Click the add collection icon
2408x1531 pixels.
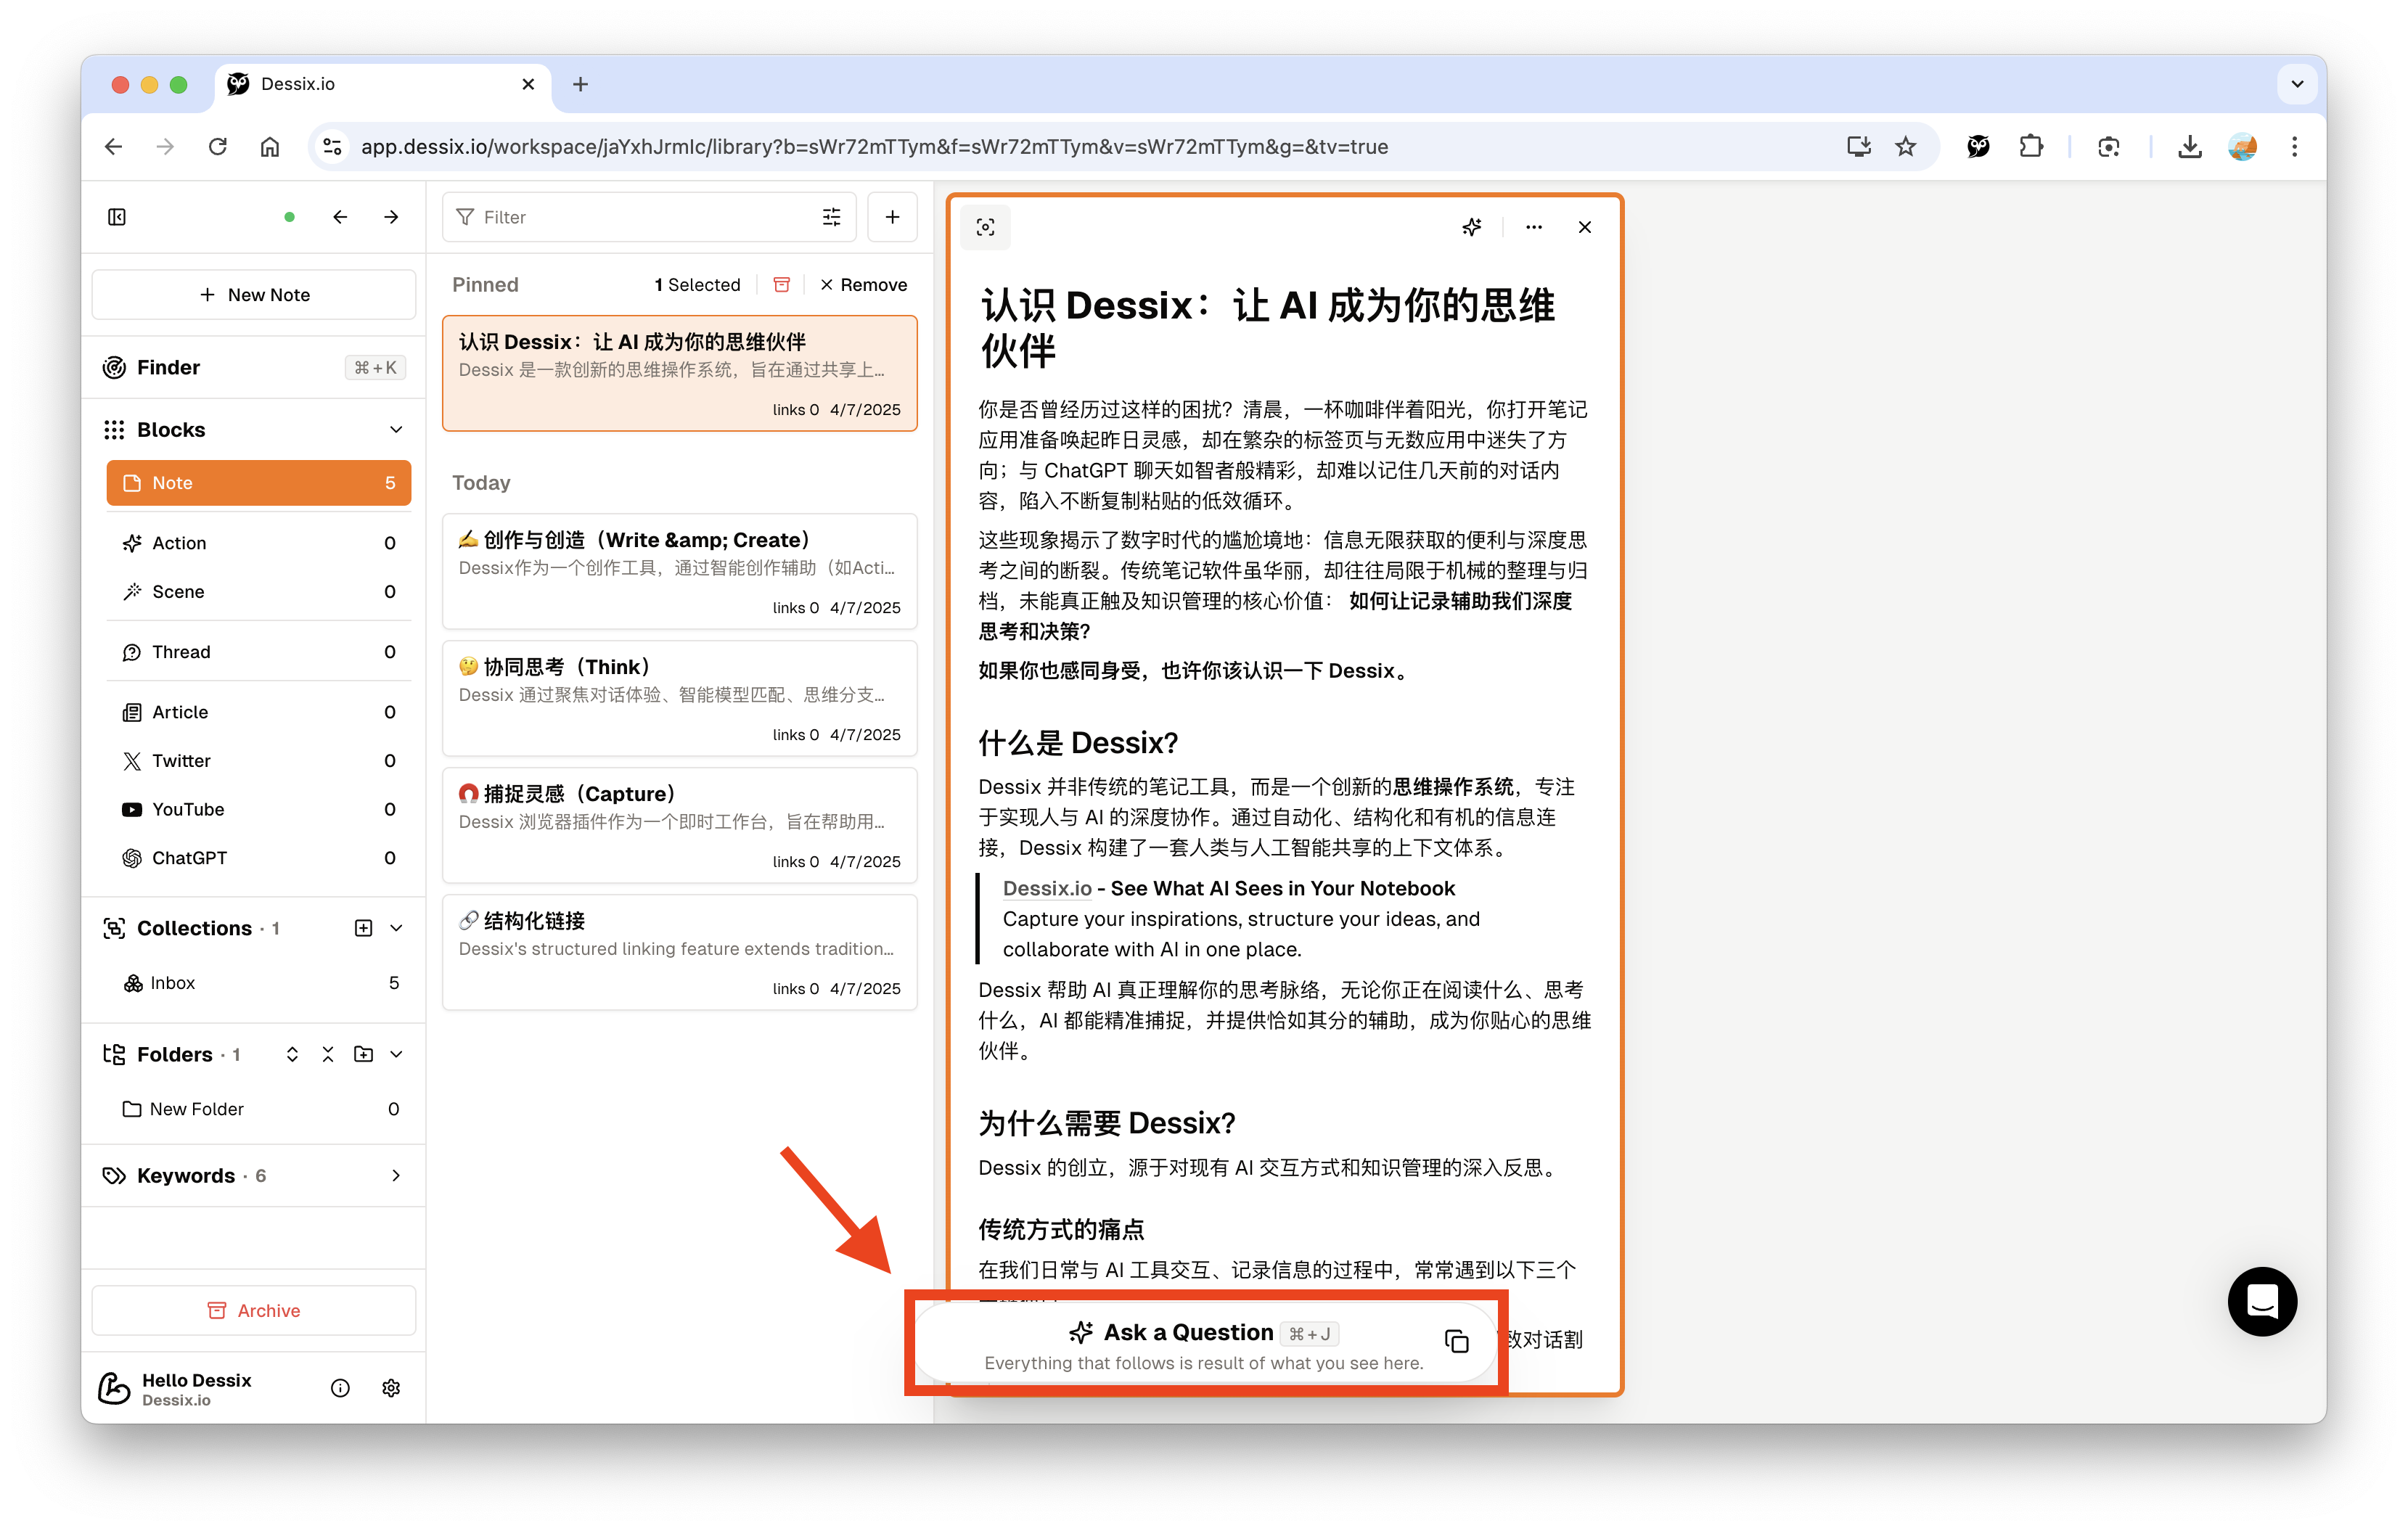pyautogui.click(x=363, y=928)
